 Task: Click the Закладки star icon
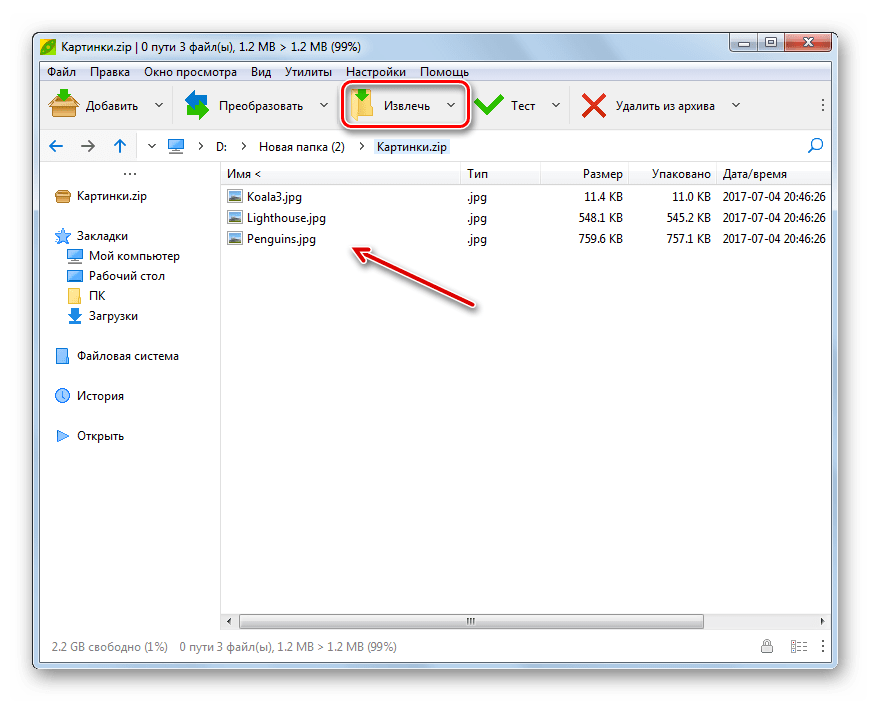(x=63, y=236)
